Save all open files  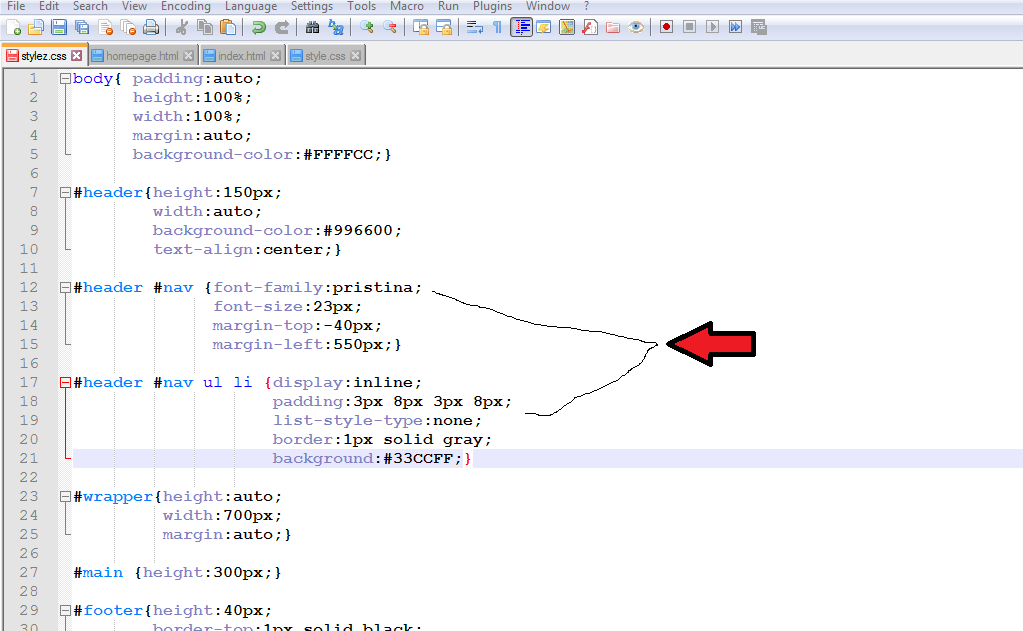[80, 27]
